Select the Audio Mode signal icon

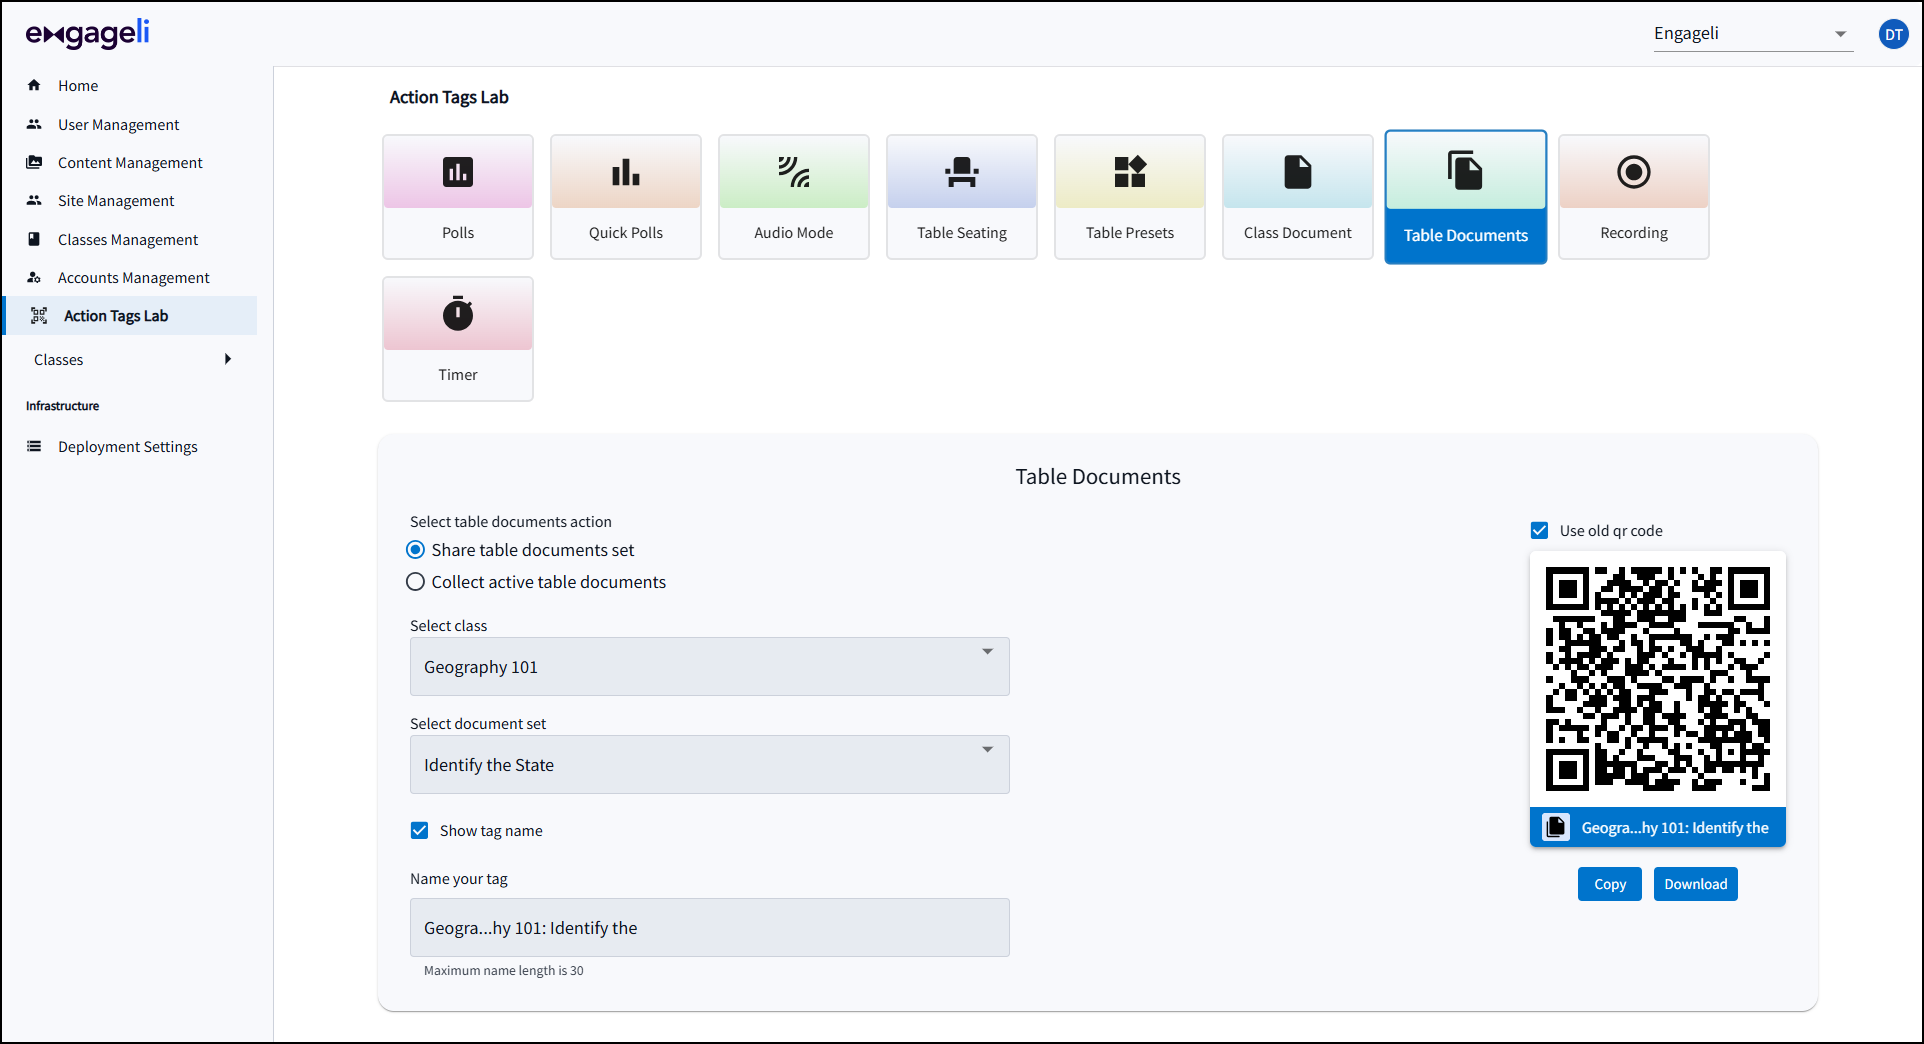pos(794,172)
